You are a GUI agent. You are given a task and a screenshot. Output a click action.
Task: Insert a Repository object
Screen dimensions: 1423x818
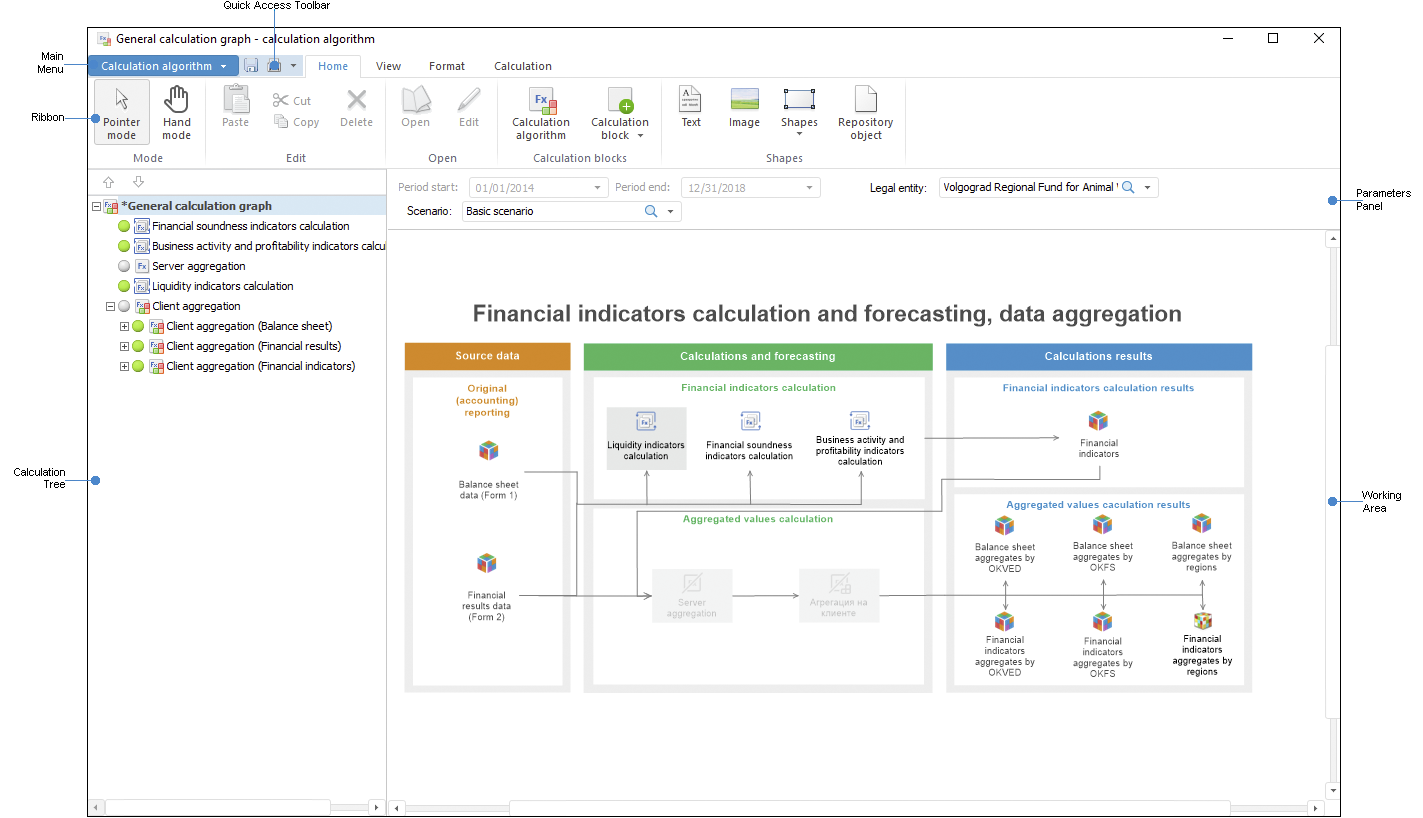coord(866,112)
